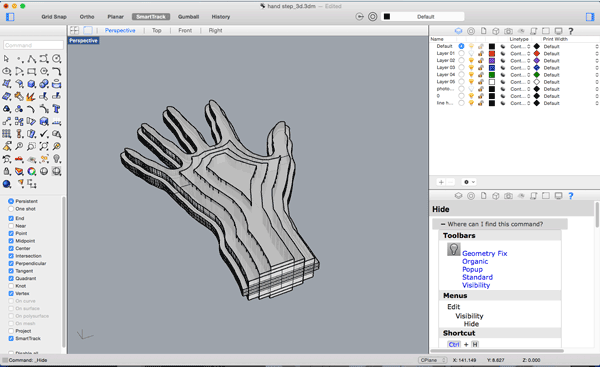Change Layer 04 green color swatch
600x367 pixels.
(492, 75)
